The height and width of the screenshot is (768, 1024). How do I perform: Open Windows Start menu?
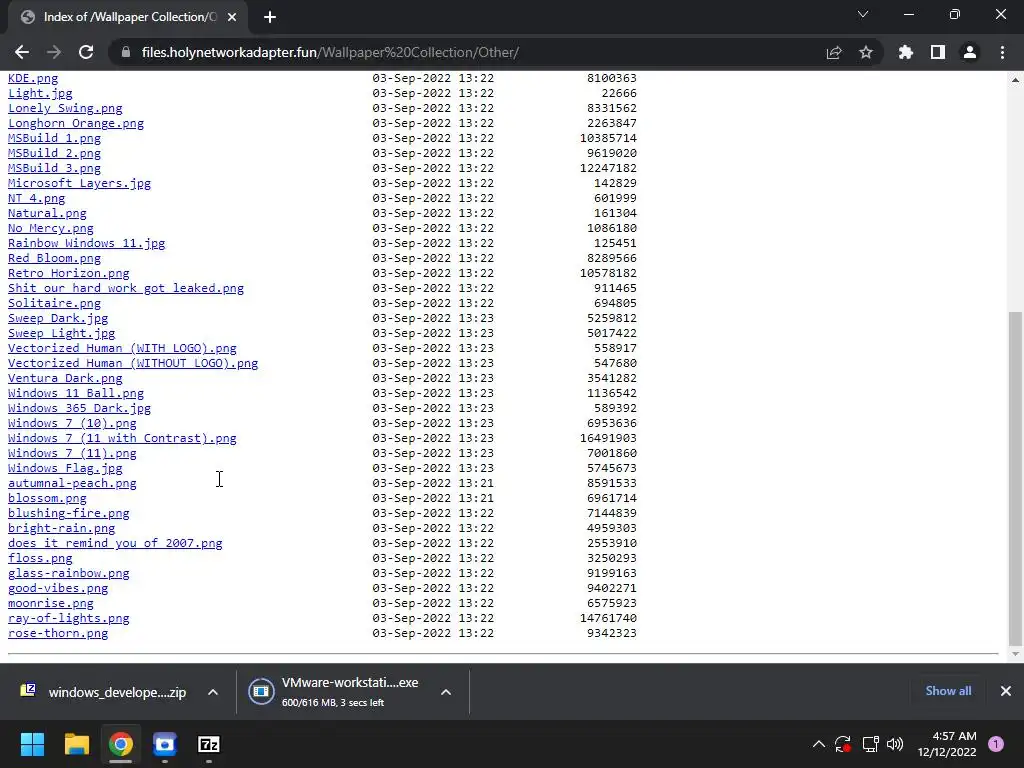click(32, 744)
